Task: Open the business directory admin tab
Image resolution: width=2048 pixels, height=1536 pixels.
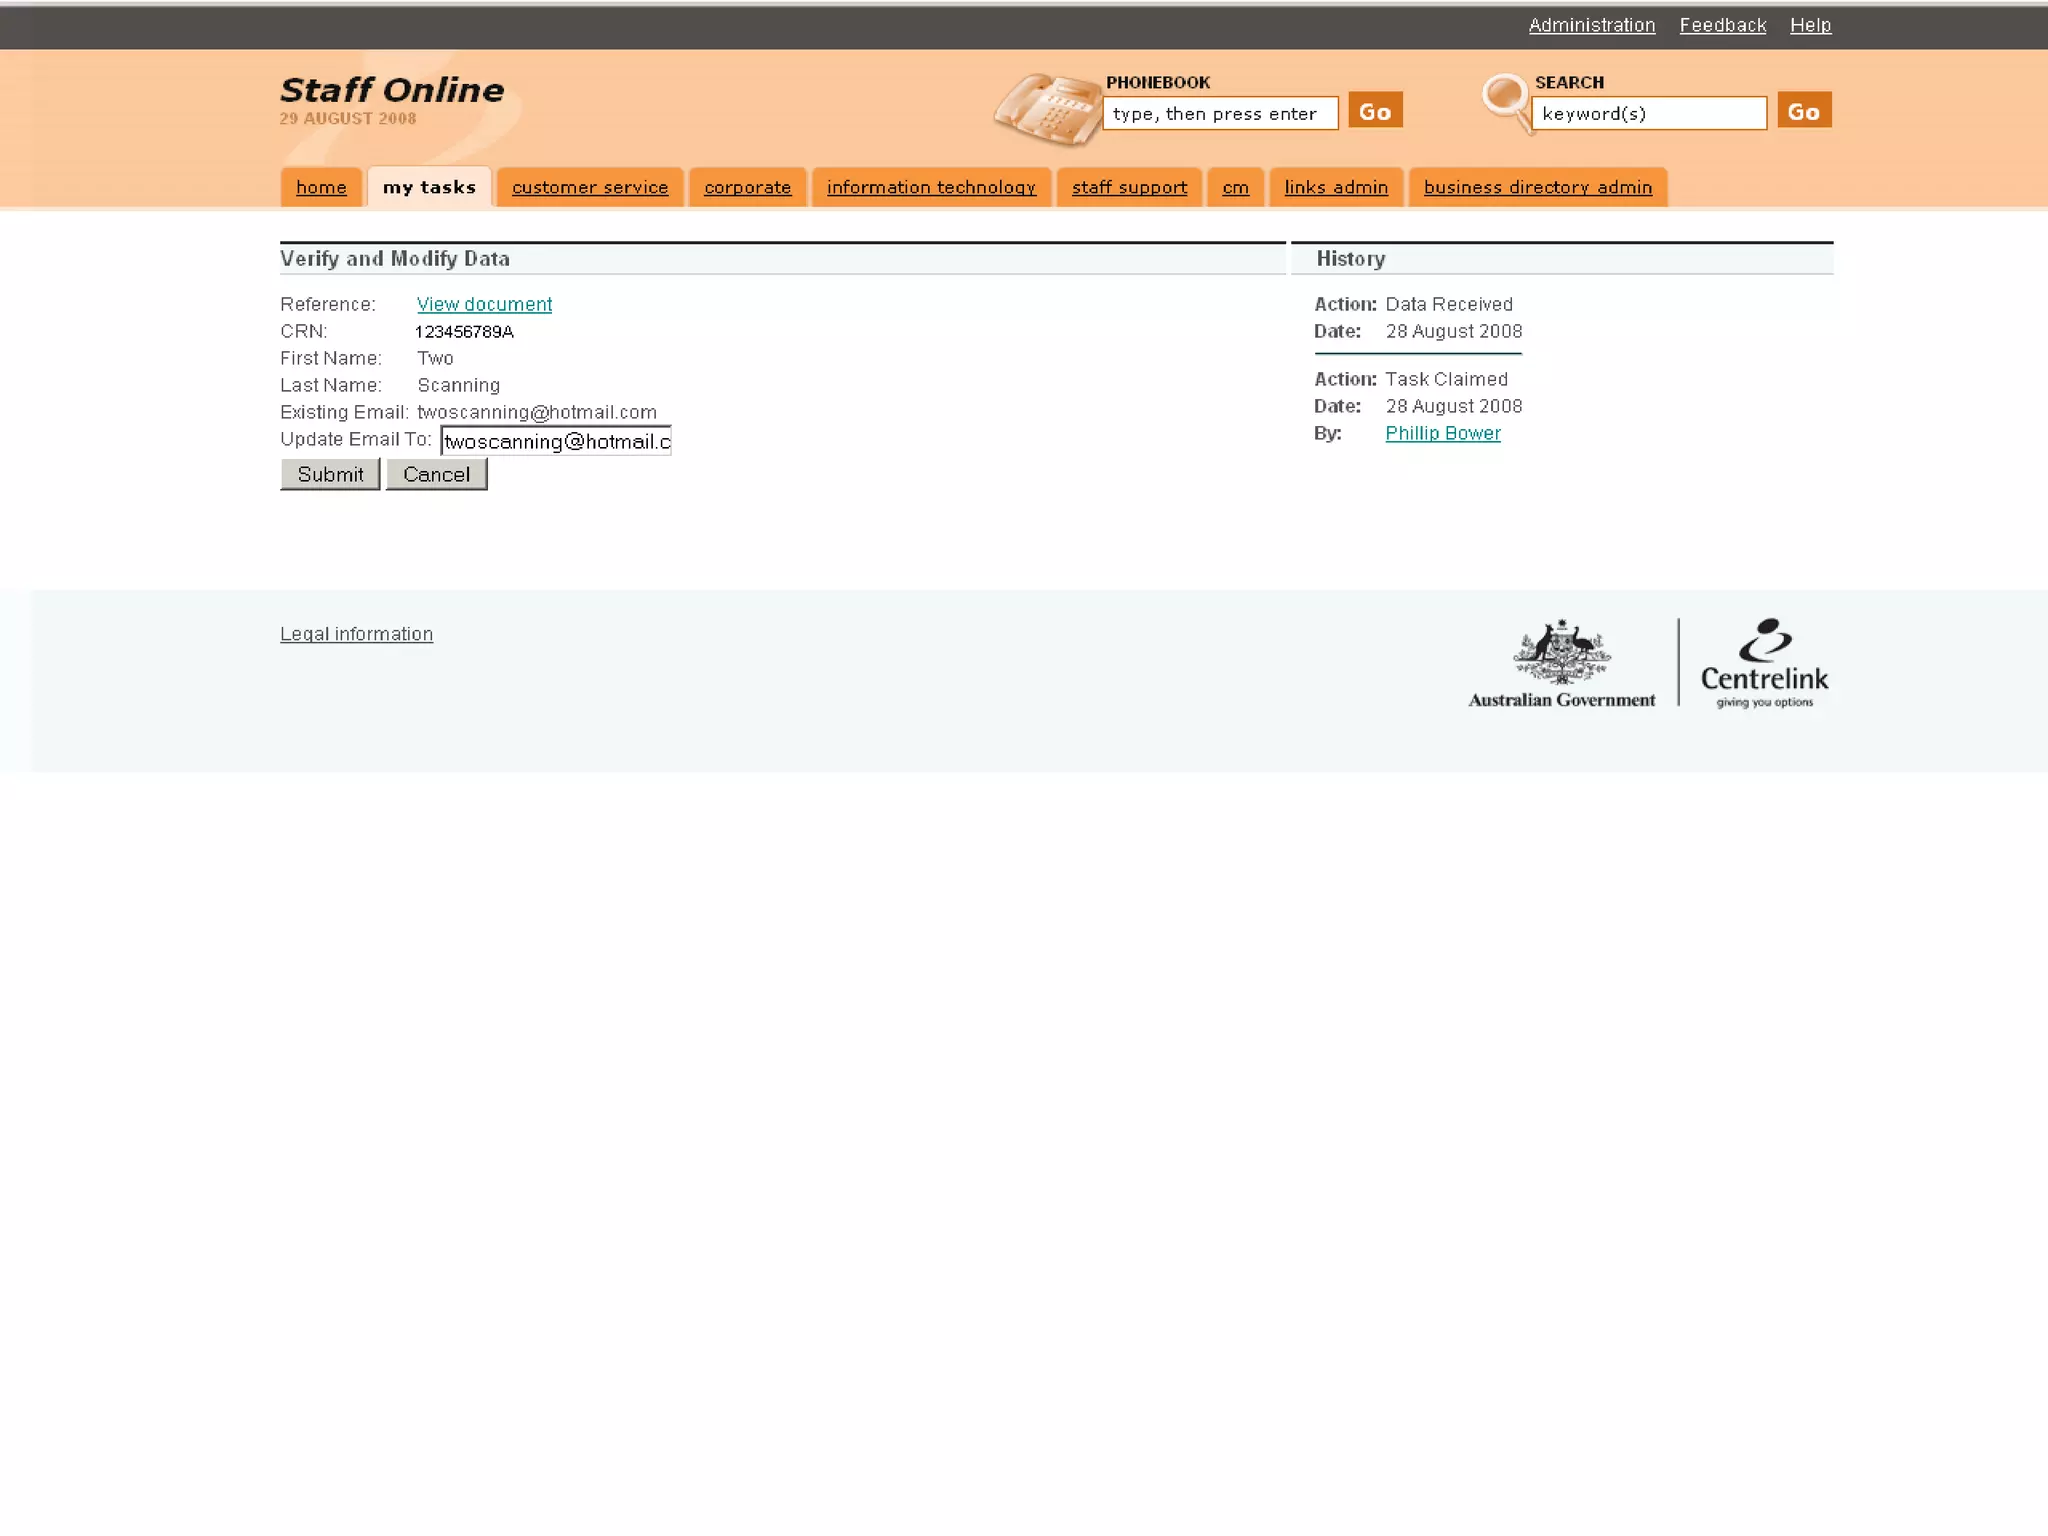Action: [1538, 187]
